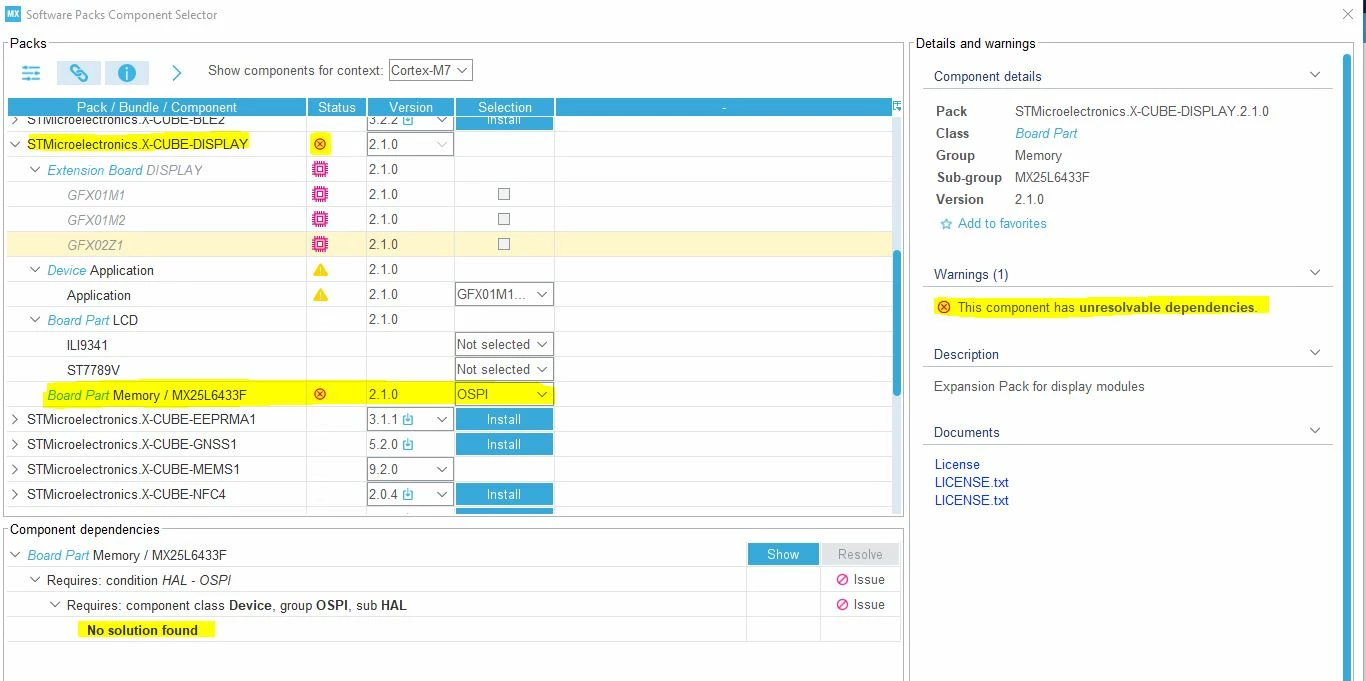Click download icon beside version 3.1.1
The width and height of the screenshot is (1366, 681).
408,420
